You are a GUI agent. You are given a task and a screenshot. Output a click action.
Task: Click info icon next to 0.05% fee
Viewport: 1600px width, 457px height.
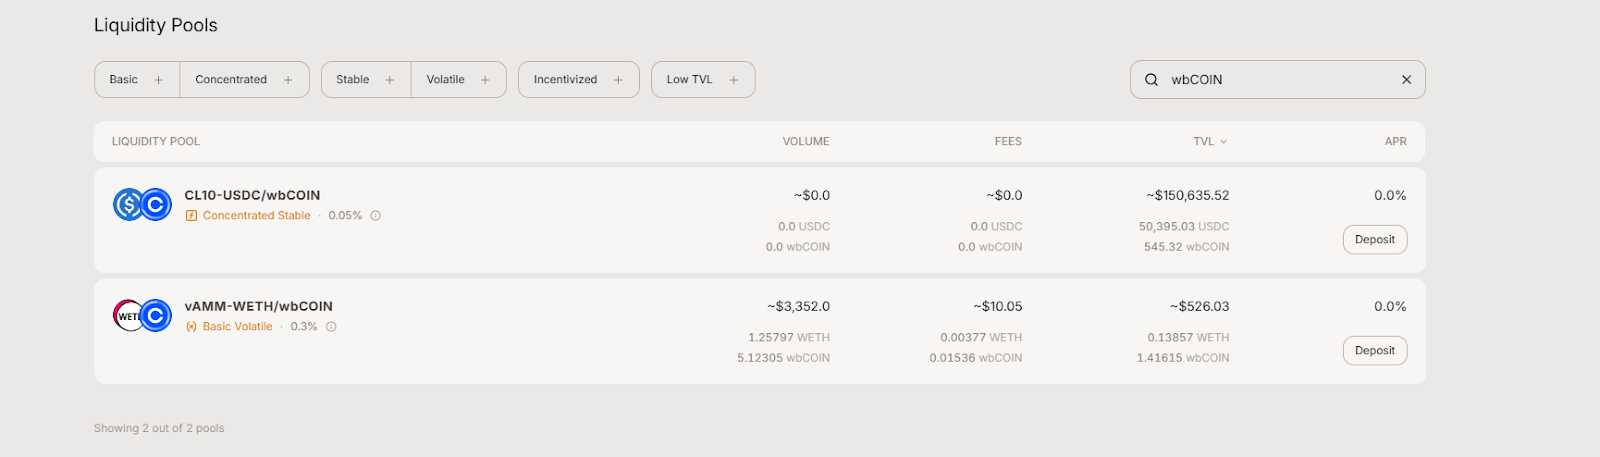click(376, 216)
